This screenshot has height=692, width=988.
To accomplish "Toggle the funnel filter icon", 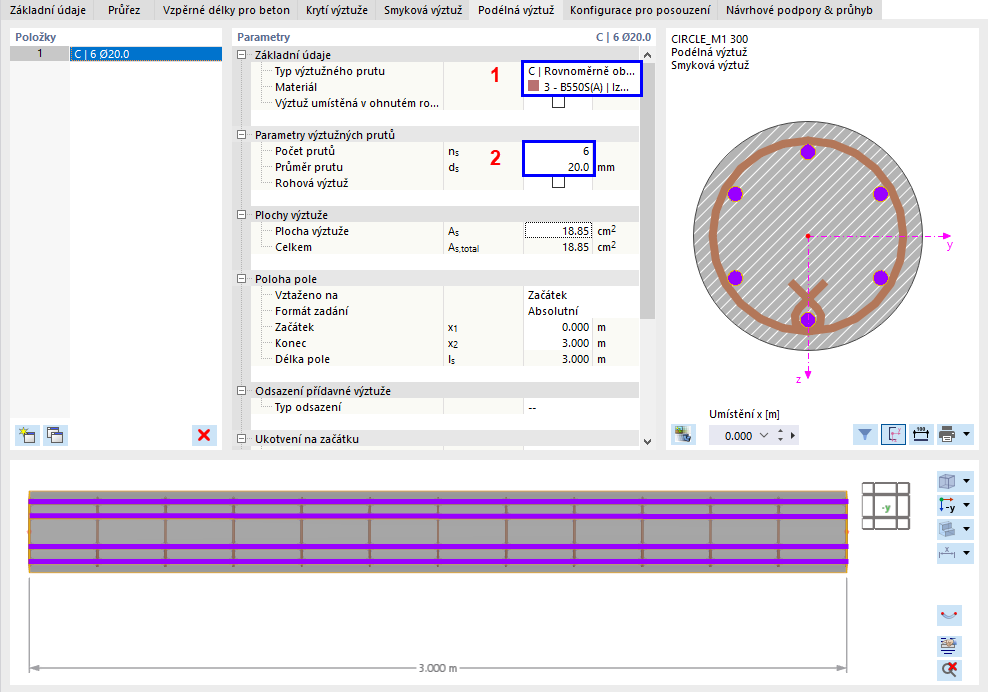I will click(865, 434).
